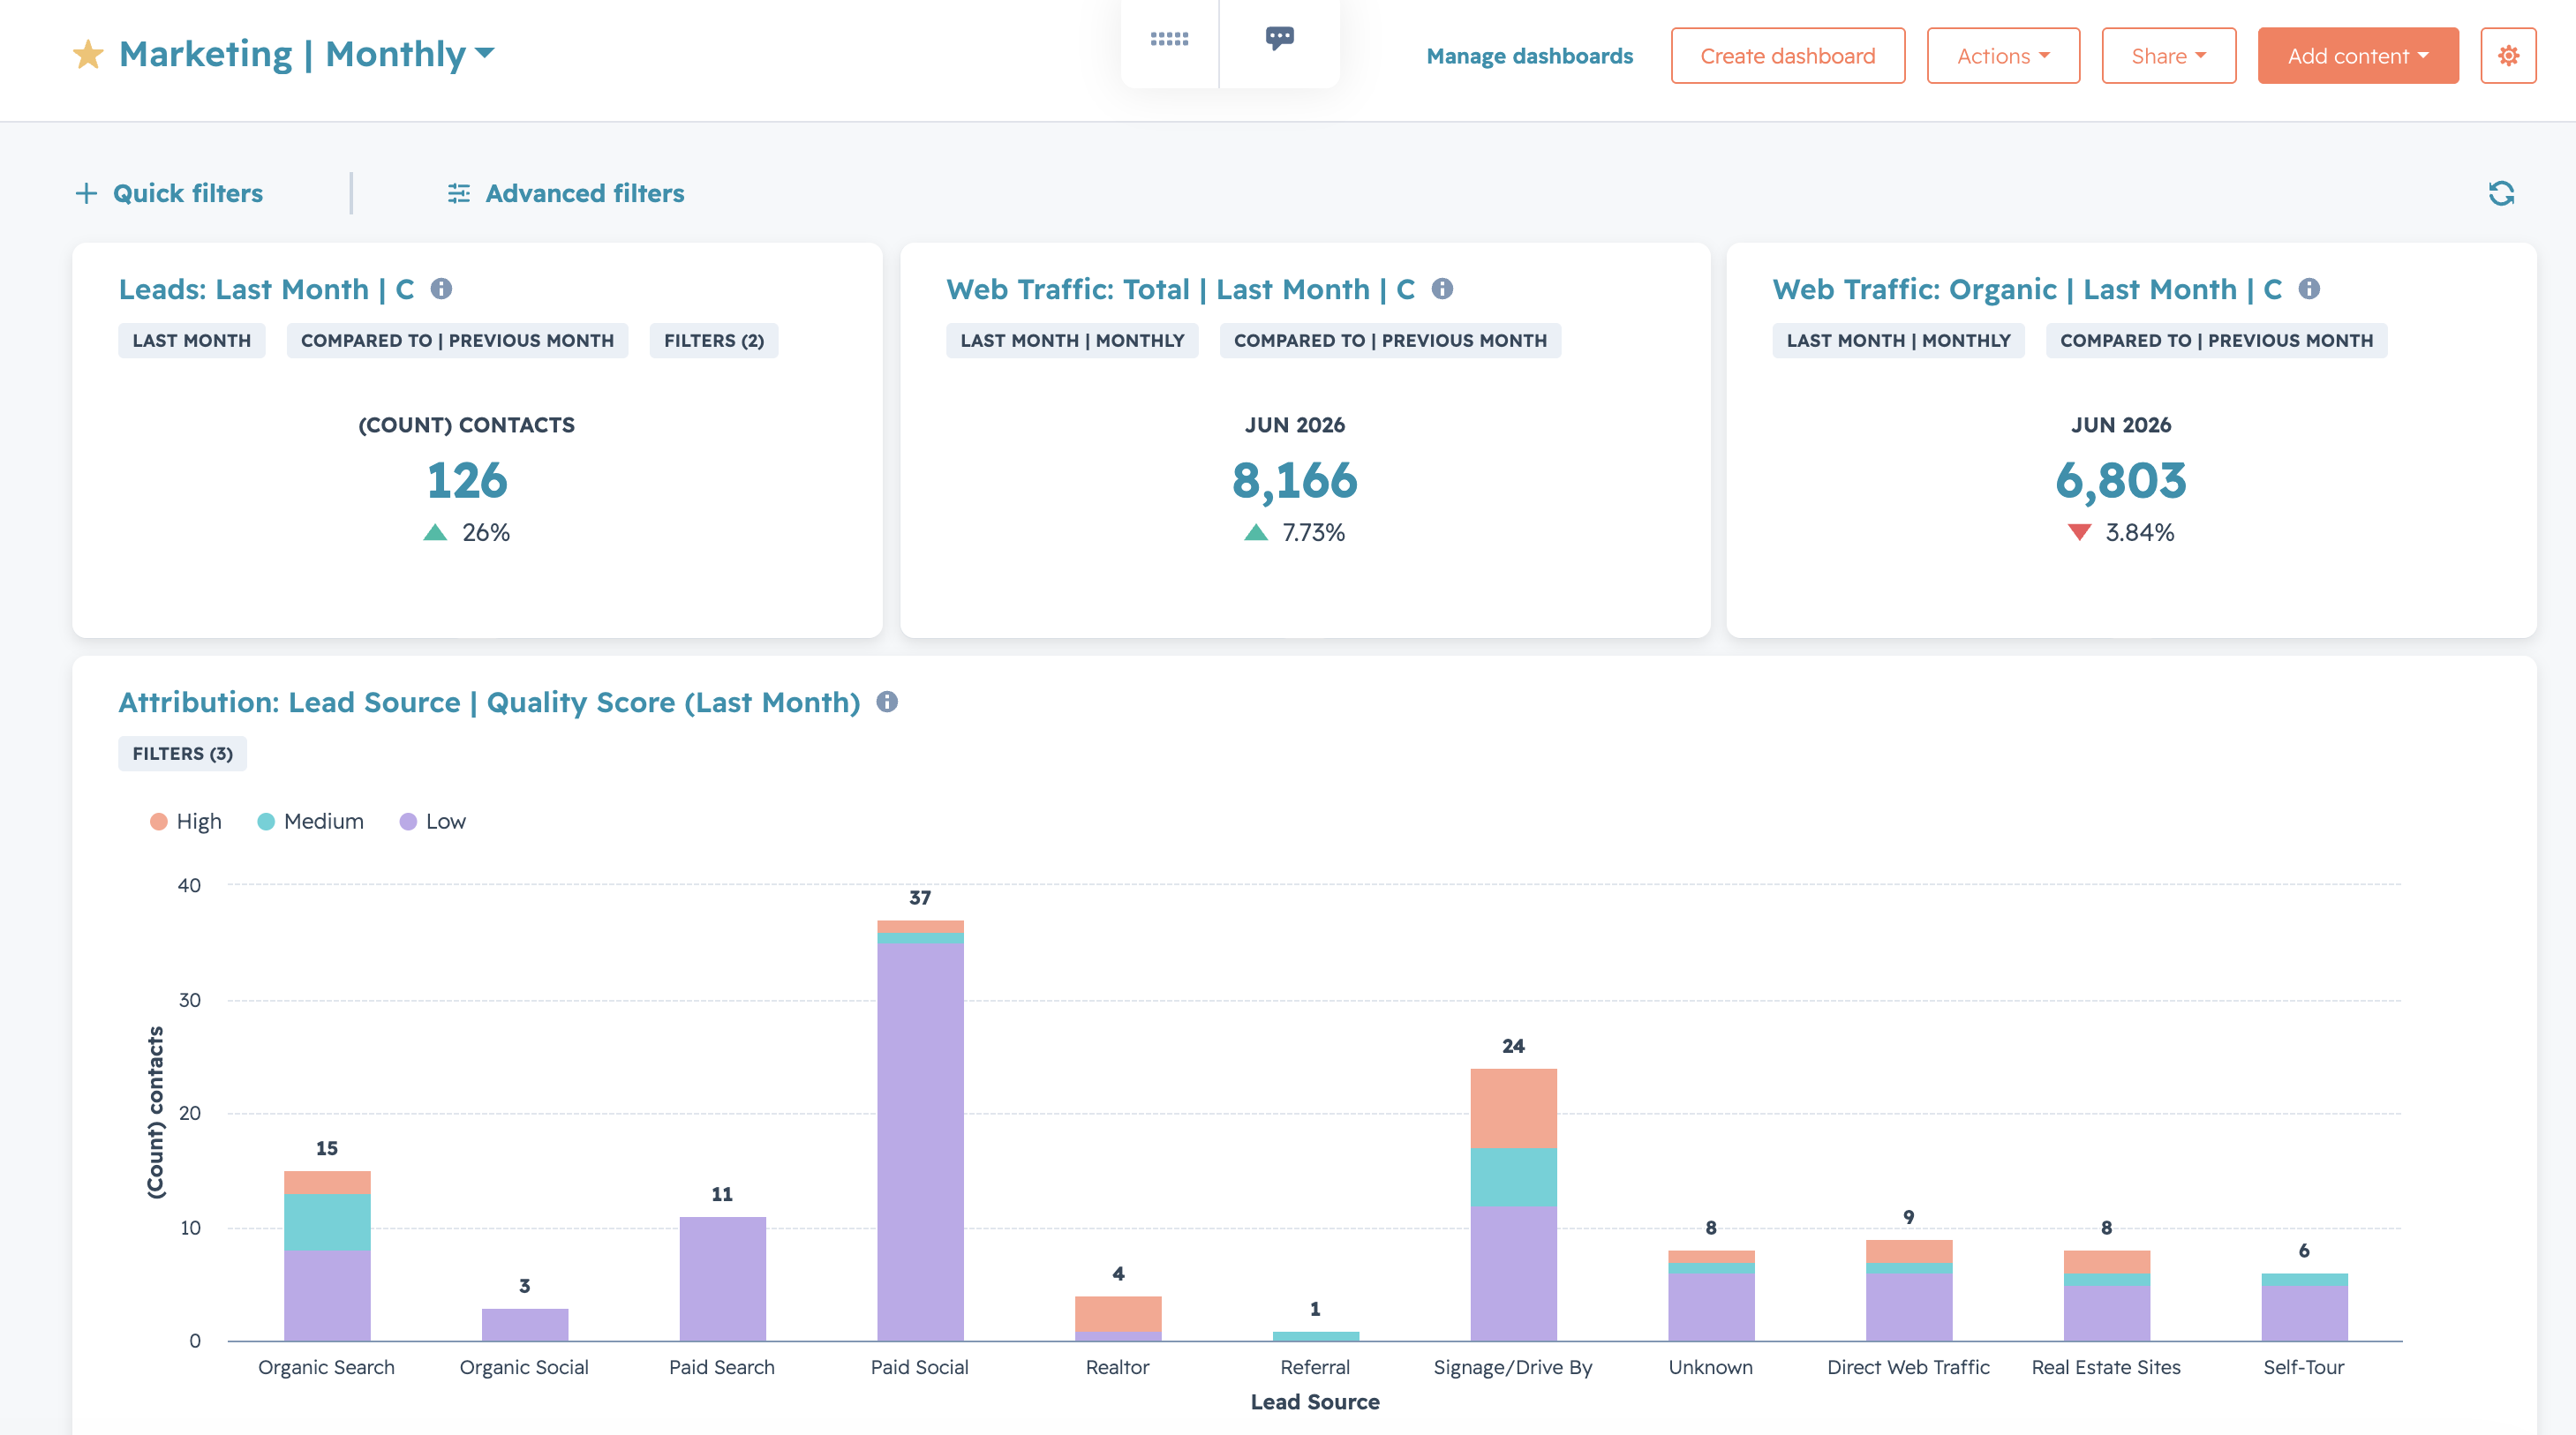
Task: Click the refresh dashboard icon
Action: 2501,193
